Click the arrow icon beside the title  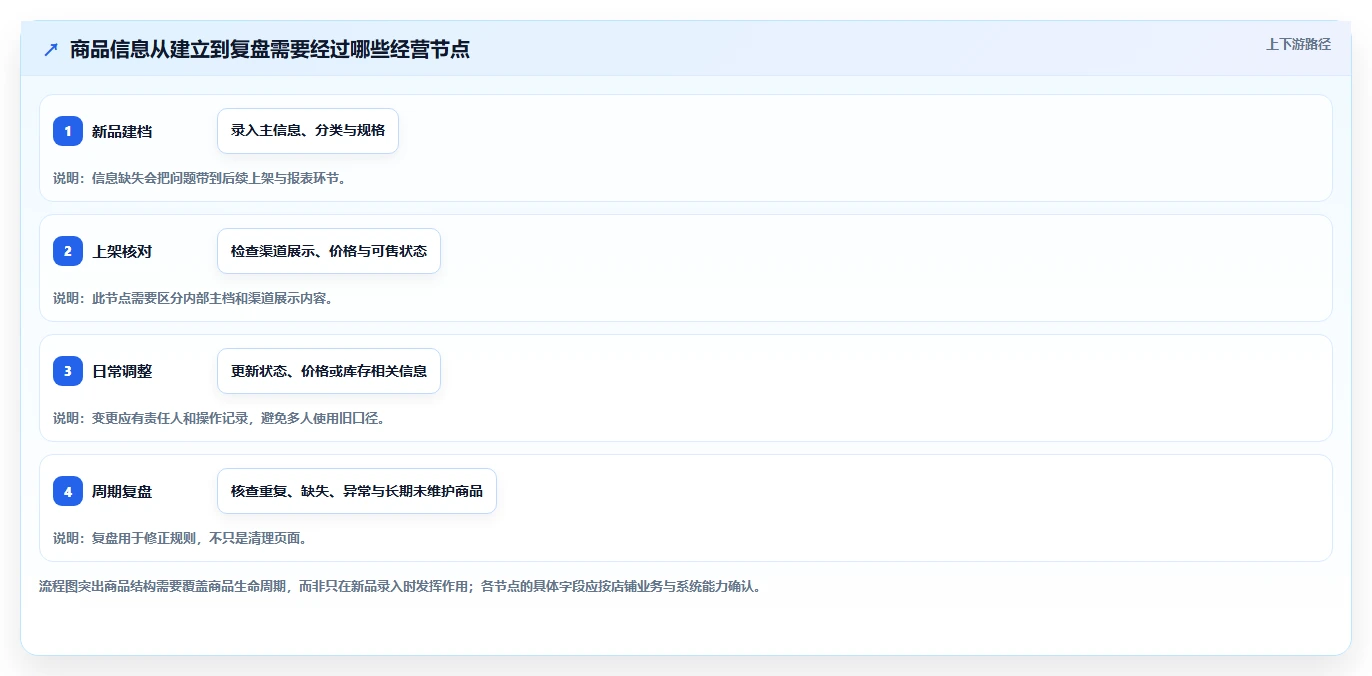(x=51, y=49)
